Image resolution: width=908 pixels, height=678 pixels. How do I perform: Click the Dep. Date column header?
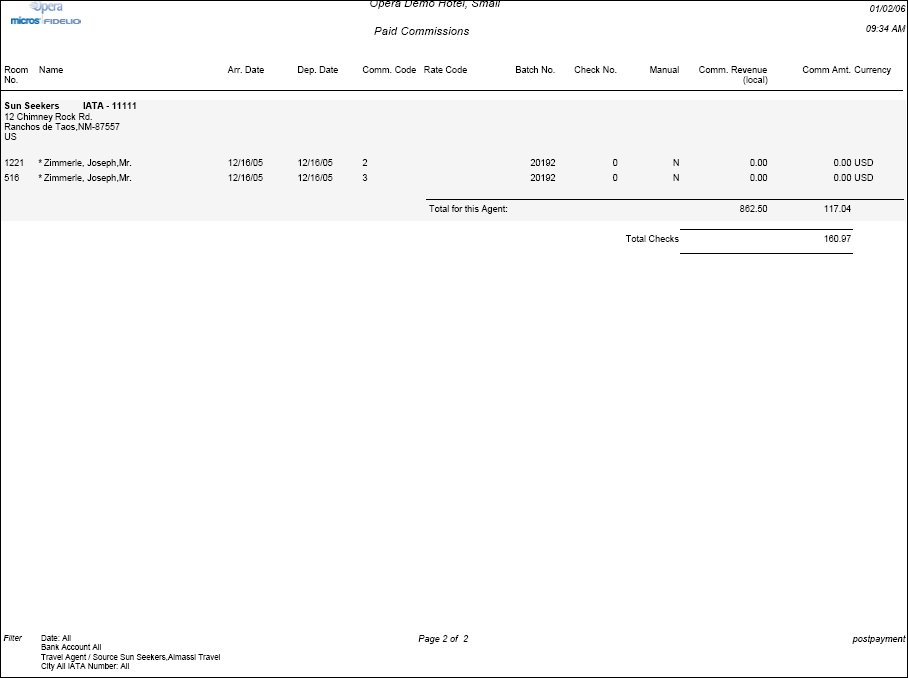click(317, 69)
